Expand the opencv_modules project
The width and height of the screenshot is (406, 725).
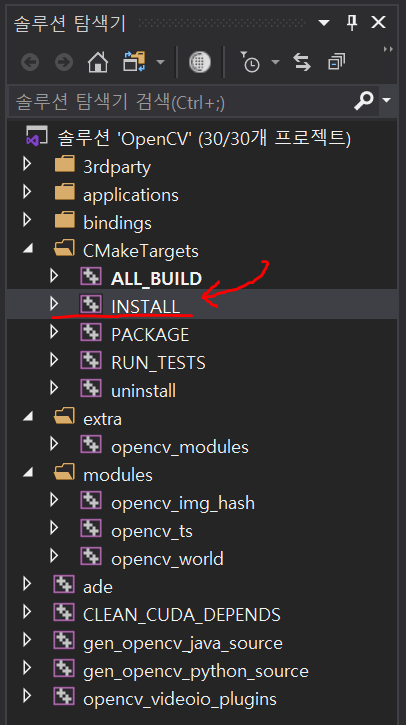(54, 444)
